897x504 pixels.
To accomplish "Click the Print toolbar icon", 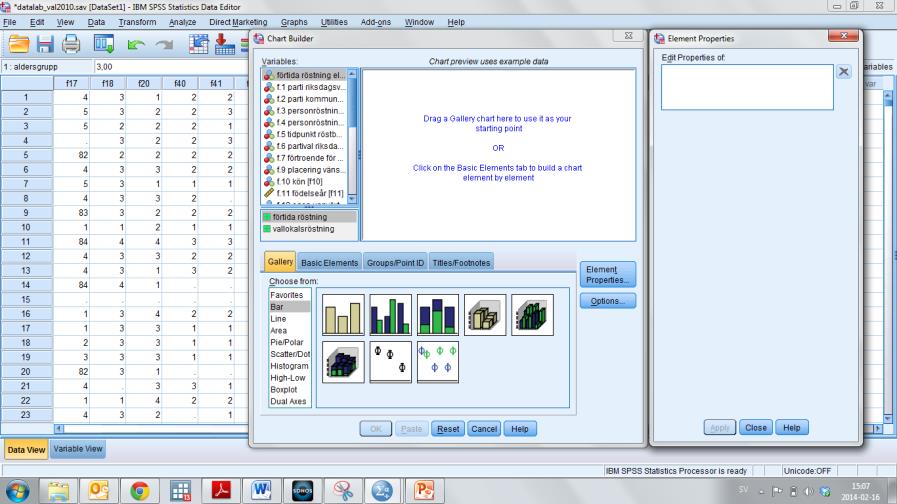I will (71, 44).
